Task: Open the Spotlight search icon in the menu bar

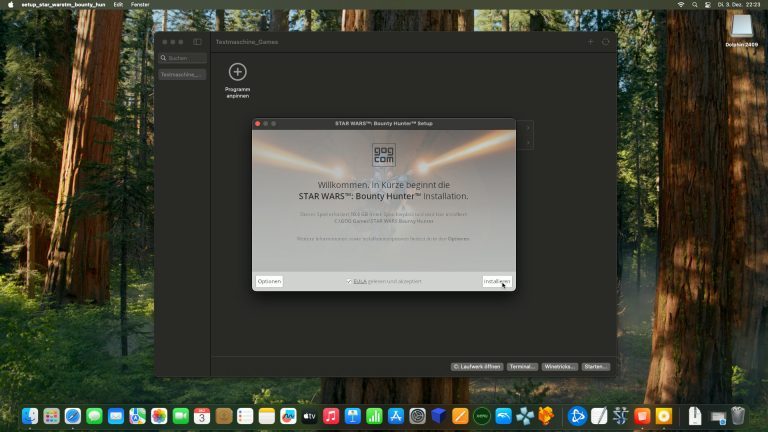Action: (695, 4)
